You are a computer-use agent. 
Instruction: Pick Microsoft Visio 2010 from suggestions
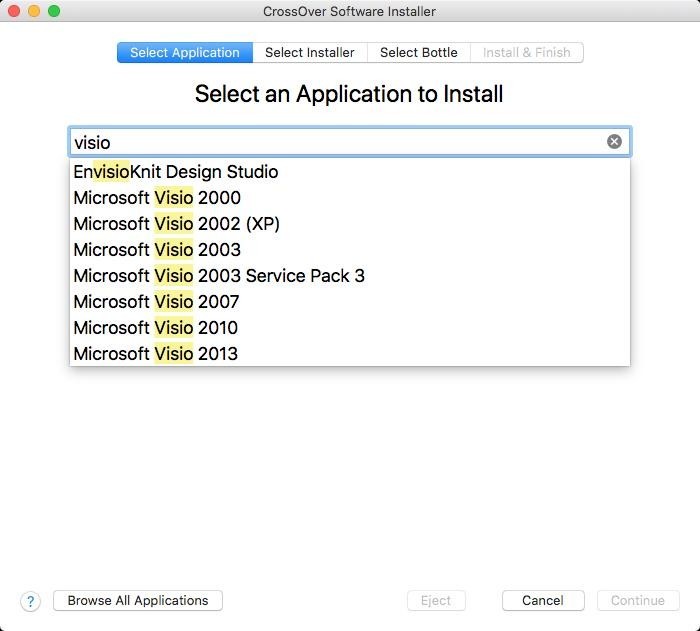pos(156,328)
